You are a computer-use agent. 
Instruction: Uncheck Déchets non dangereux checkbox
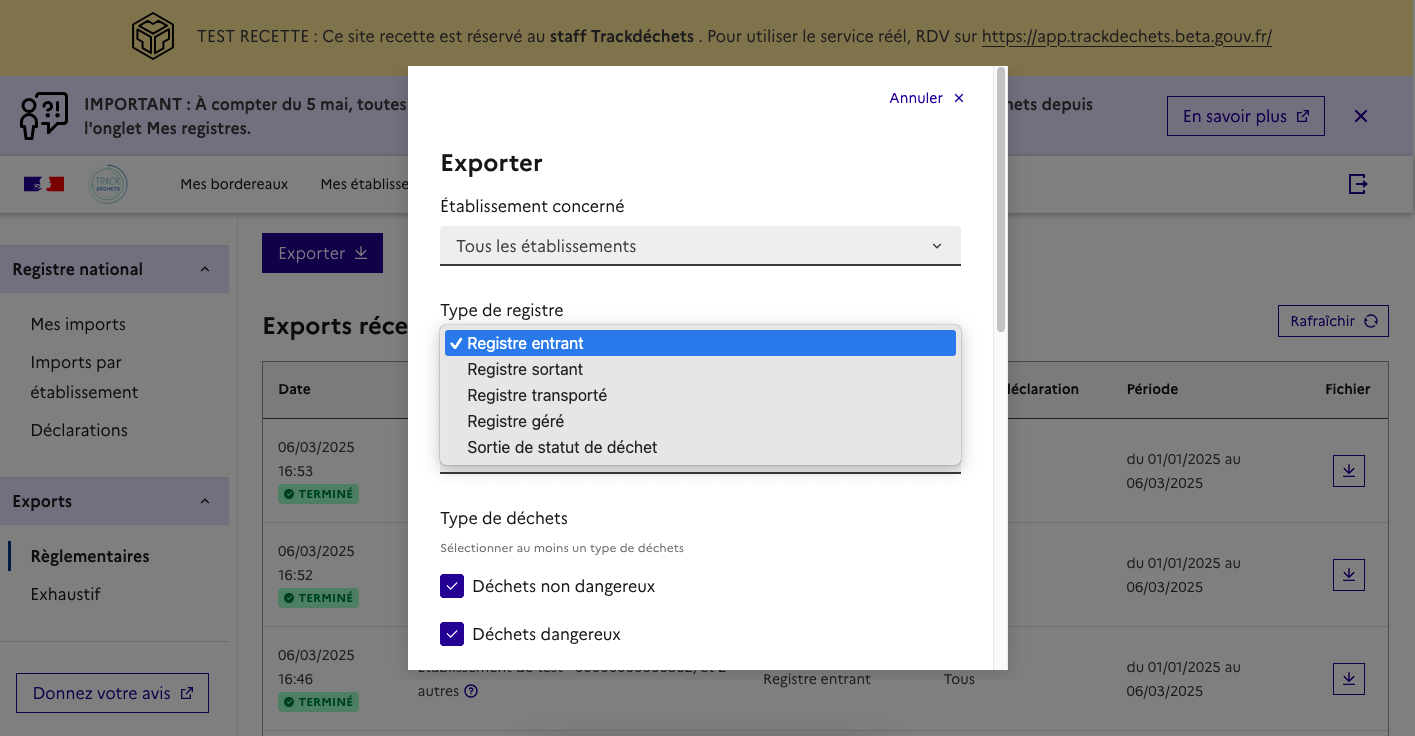click(452, 586)
